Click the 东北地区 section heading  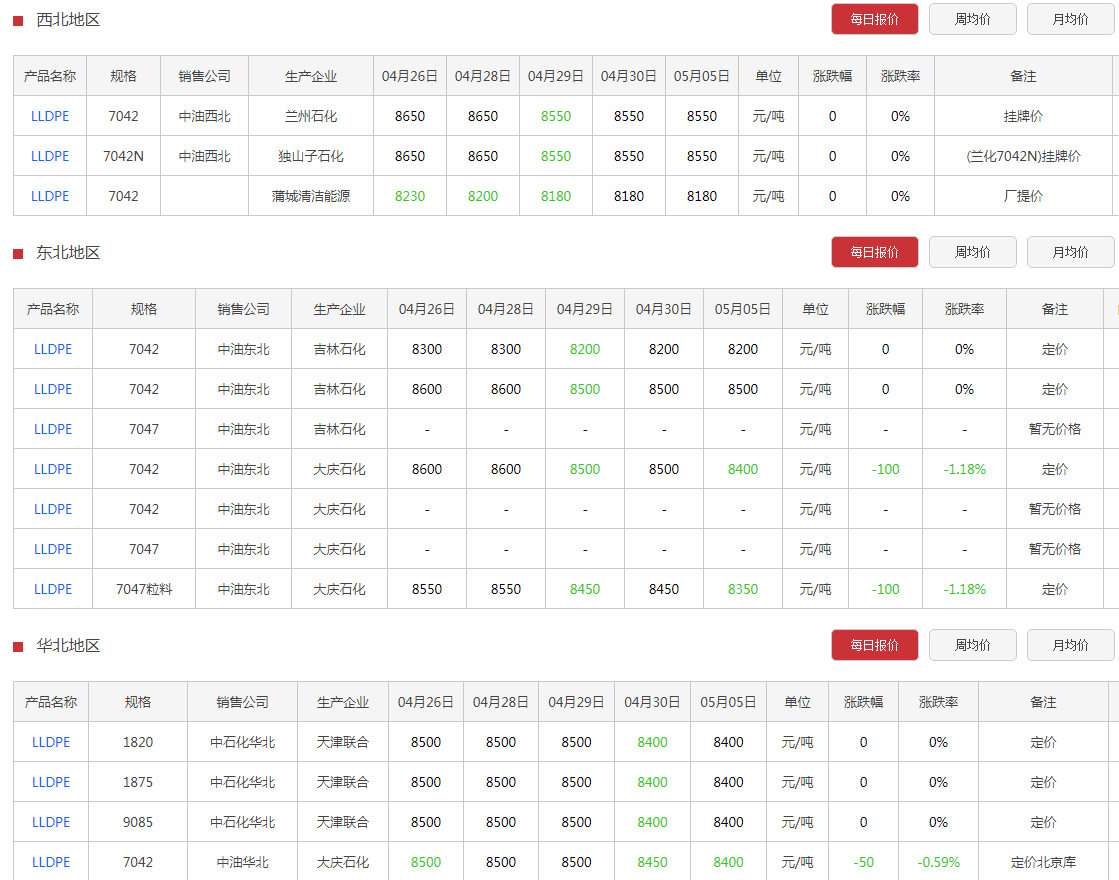68,253
